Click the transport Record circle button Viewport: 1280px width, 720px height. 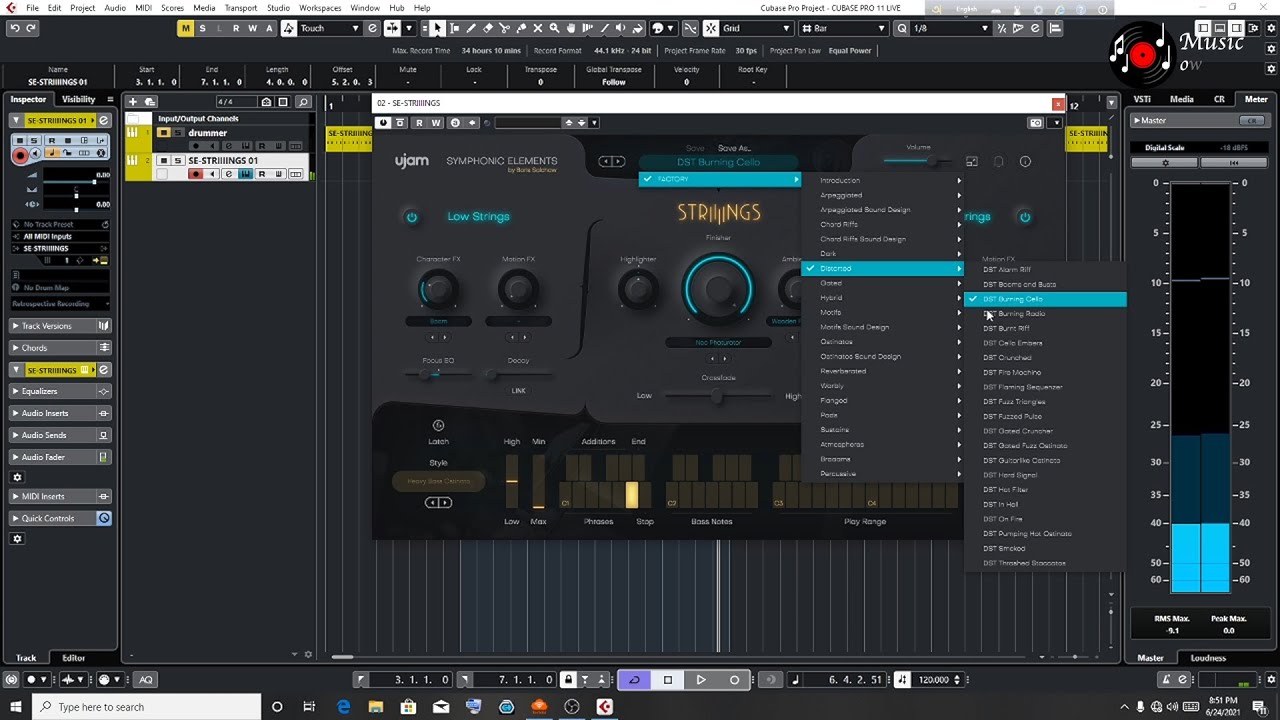click(734, 680)
